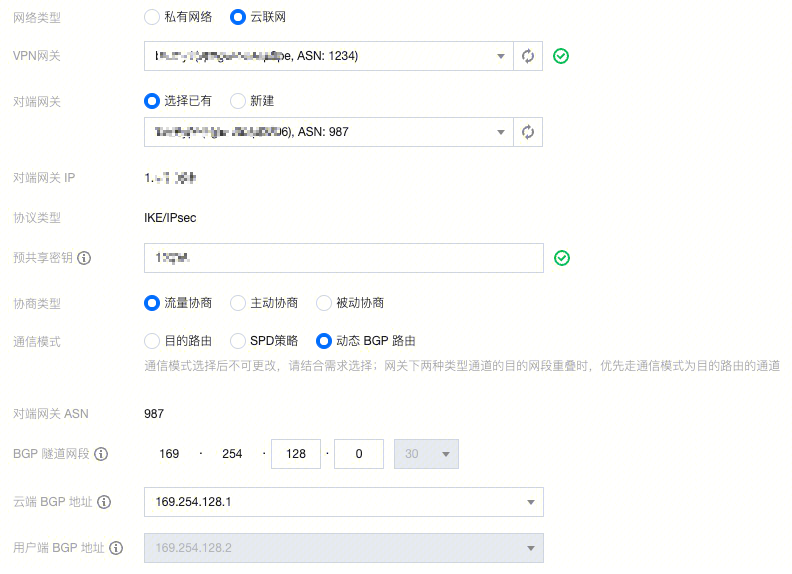
Task: Click the BGP tunnel third octet field 128
Action: (296, 454)
